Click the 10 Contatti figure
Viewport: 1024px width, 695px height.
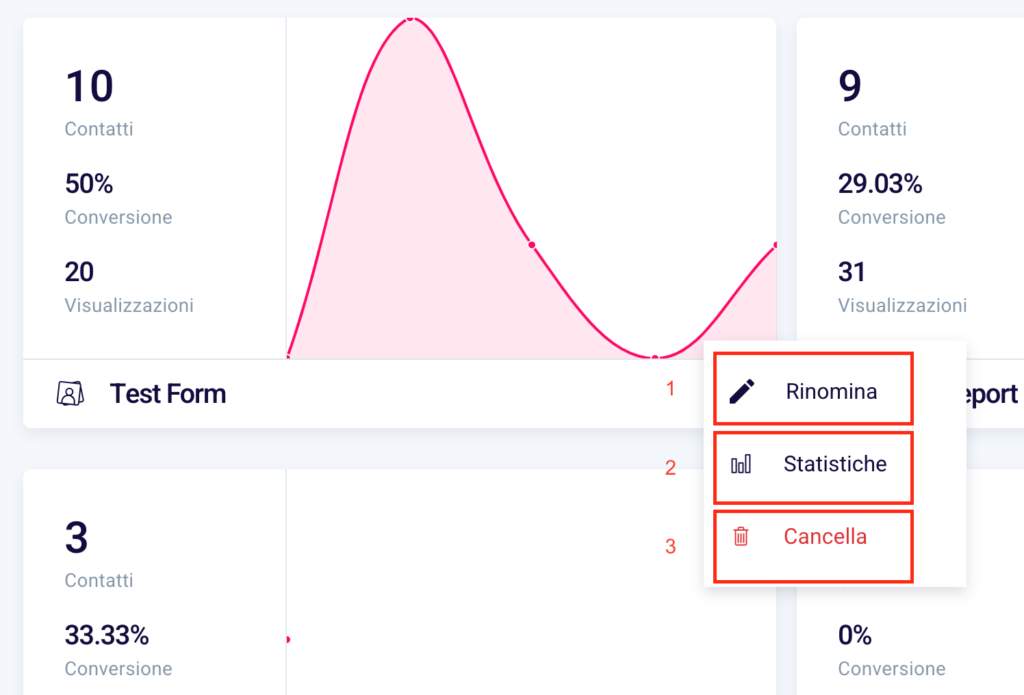89,86
